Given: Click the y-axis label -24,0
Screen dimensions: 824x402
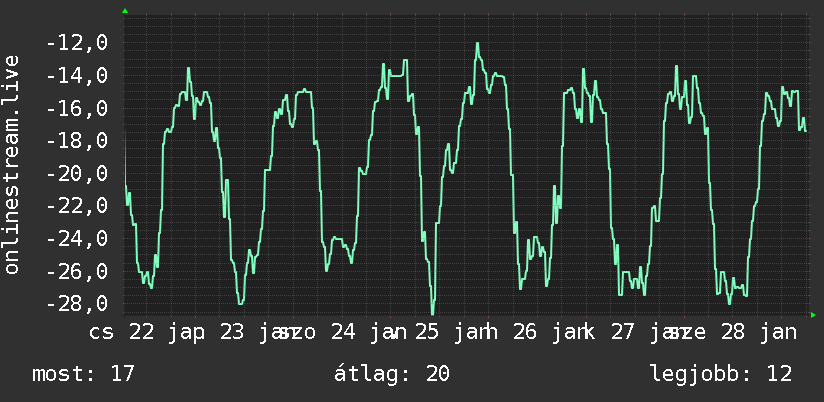Looking at the screenshot, I should 77,239.
